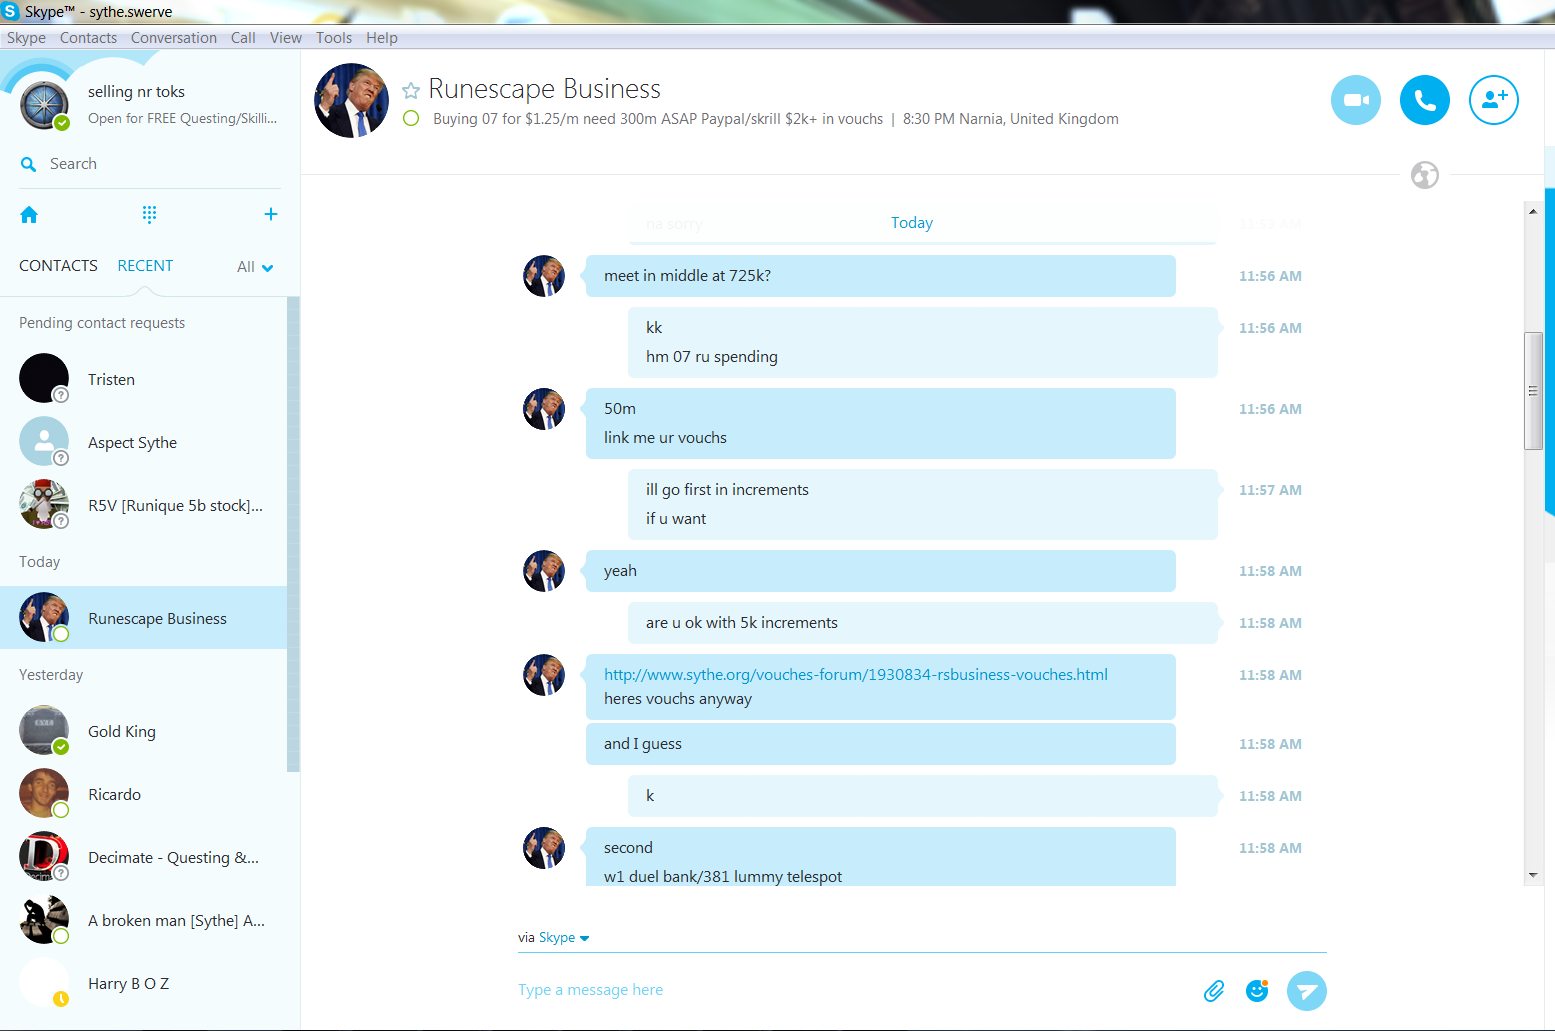The image size is (1555, 1031).
Task: Click the "selling nr toks" profile name
Action: pyautogui.click(x=136, y=92)
